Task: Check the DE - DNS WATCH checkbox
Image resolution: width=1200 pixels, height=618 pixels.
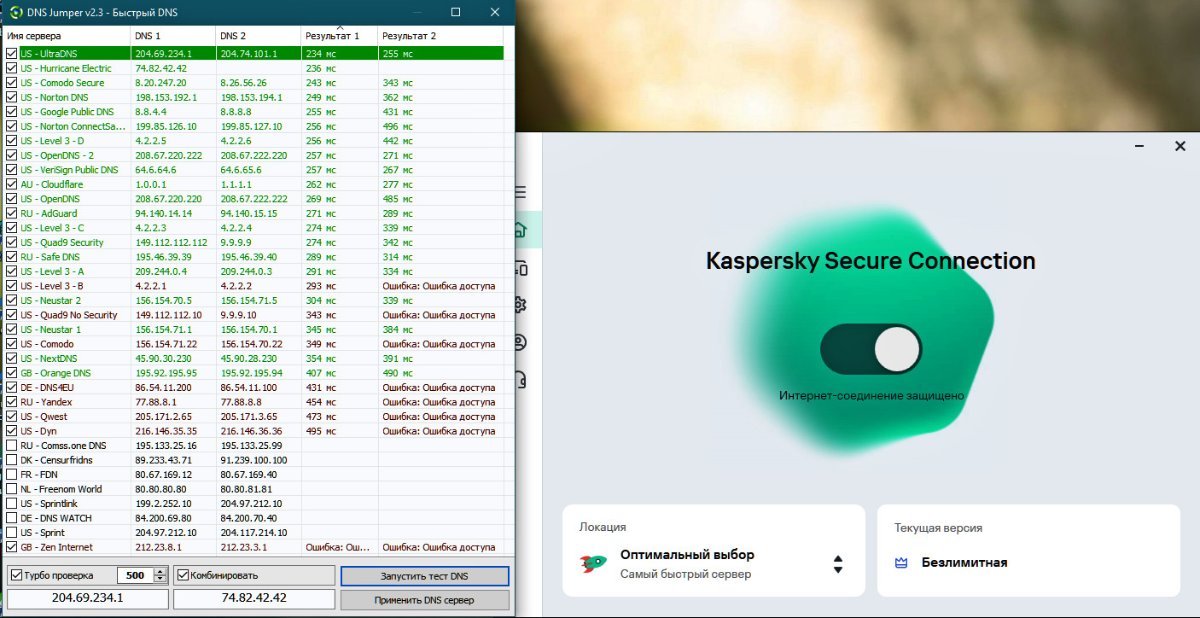Action: click(12, 518)
